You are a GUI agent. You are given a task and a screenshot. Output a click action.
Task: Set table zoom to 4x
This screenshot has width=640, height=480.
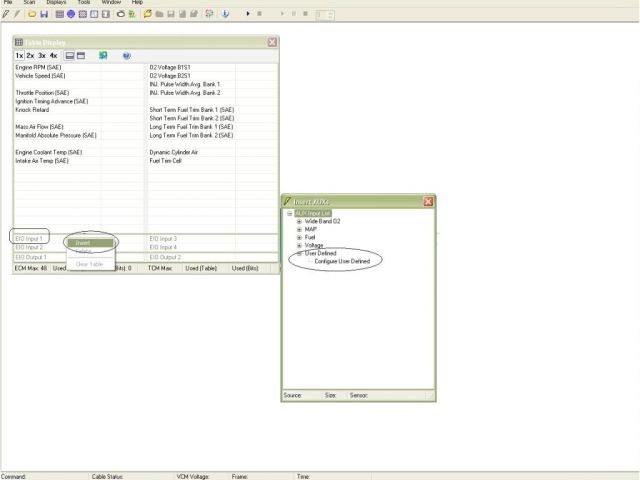click(53, 55)
